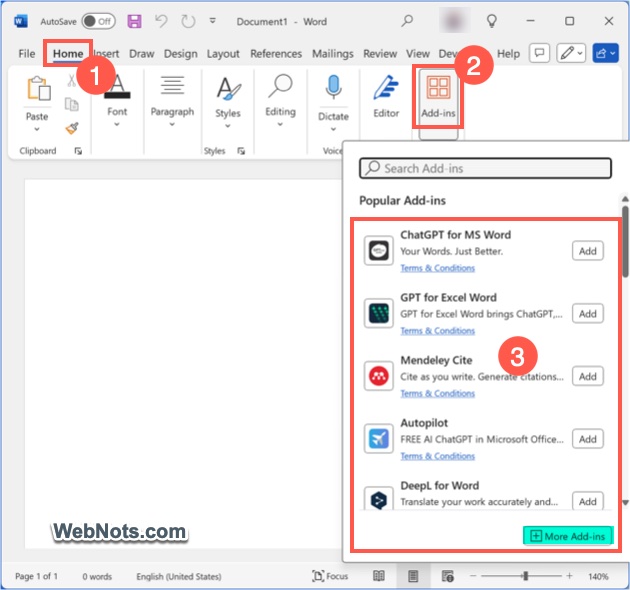Image resolution: width=630 pixels, height=590 pixels.
Task: Open the Clipboard dialog launcher
Action: pos(78,151)
